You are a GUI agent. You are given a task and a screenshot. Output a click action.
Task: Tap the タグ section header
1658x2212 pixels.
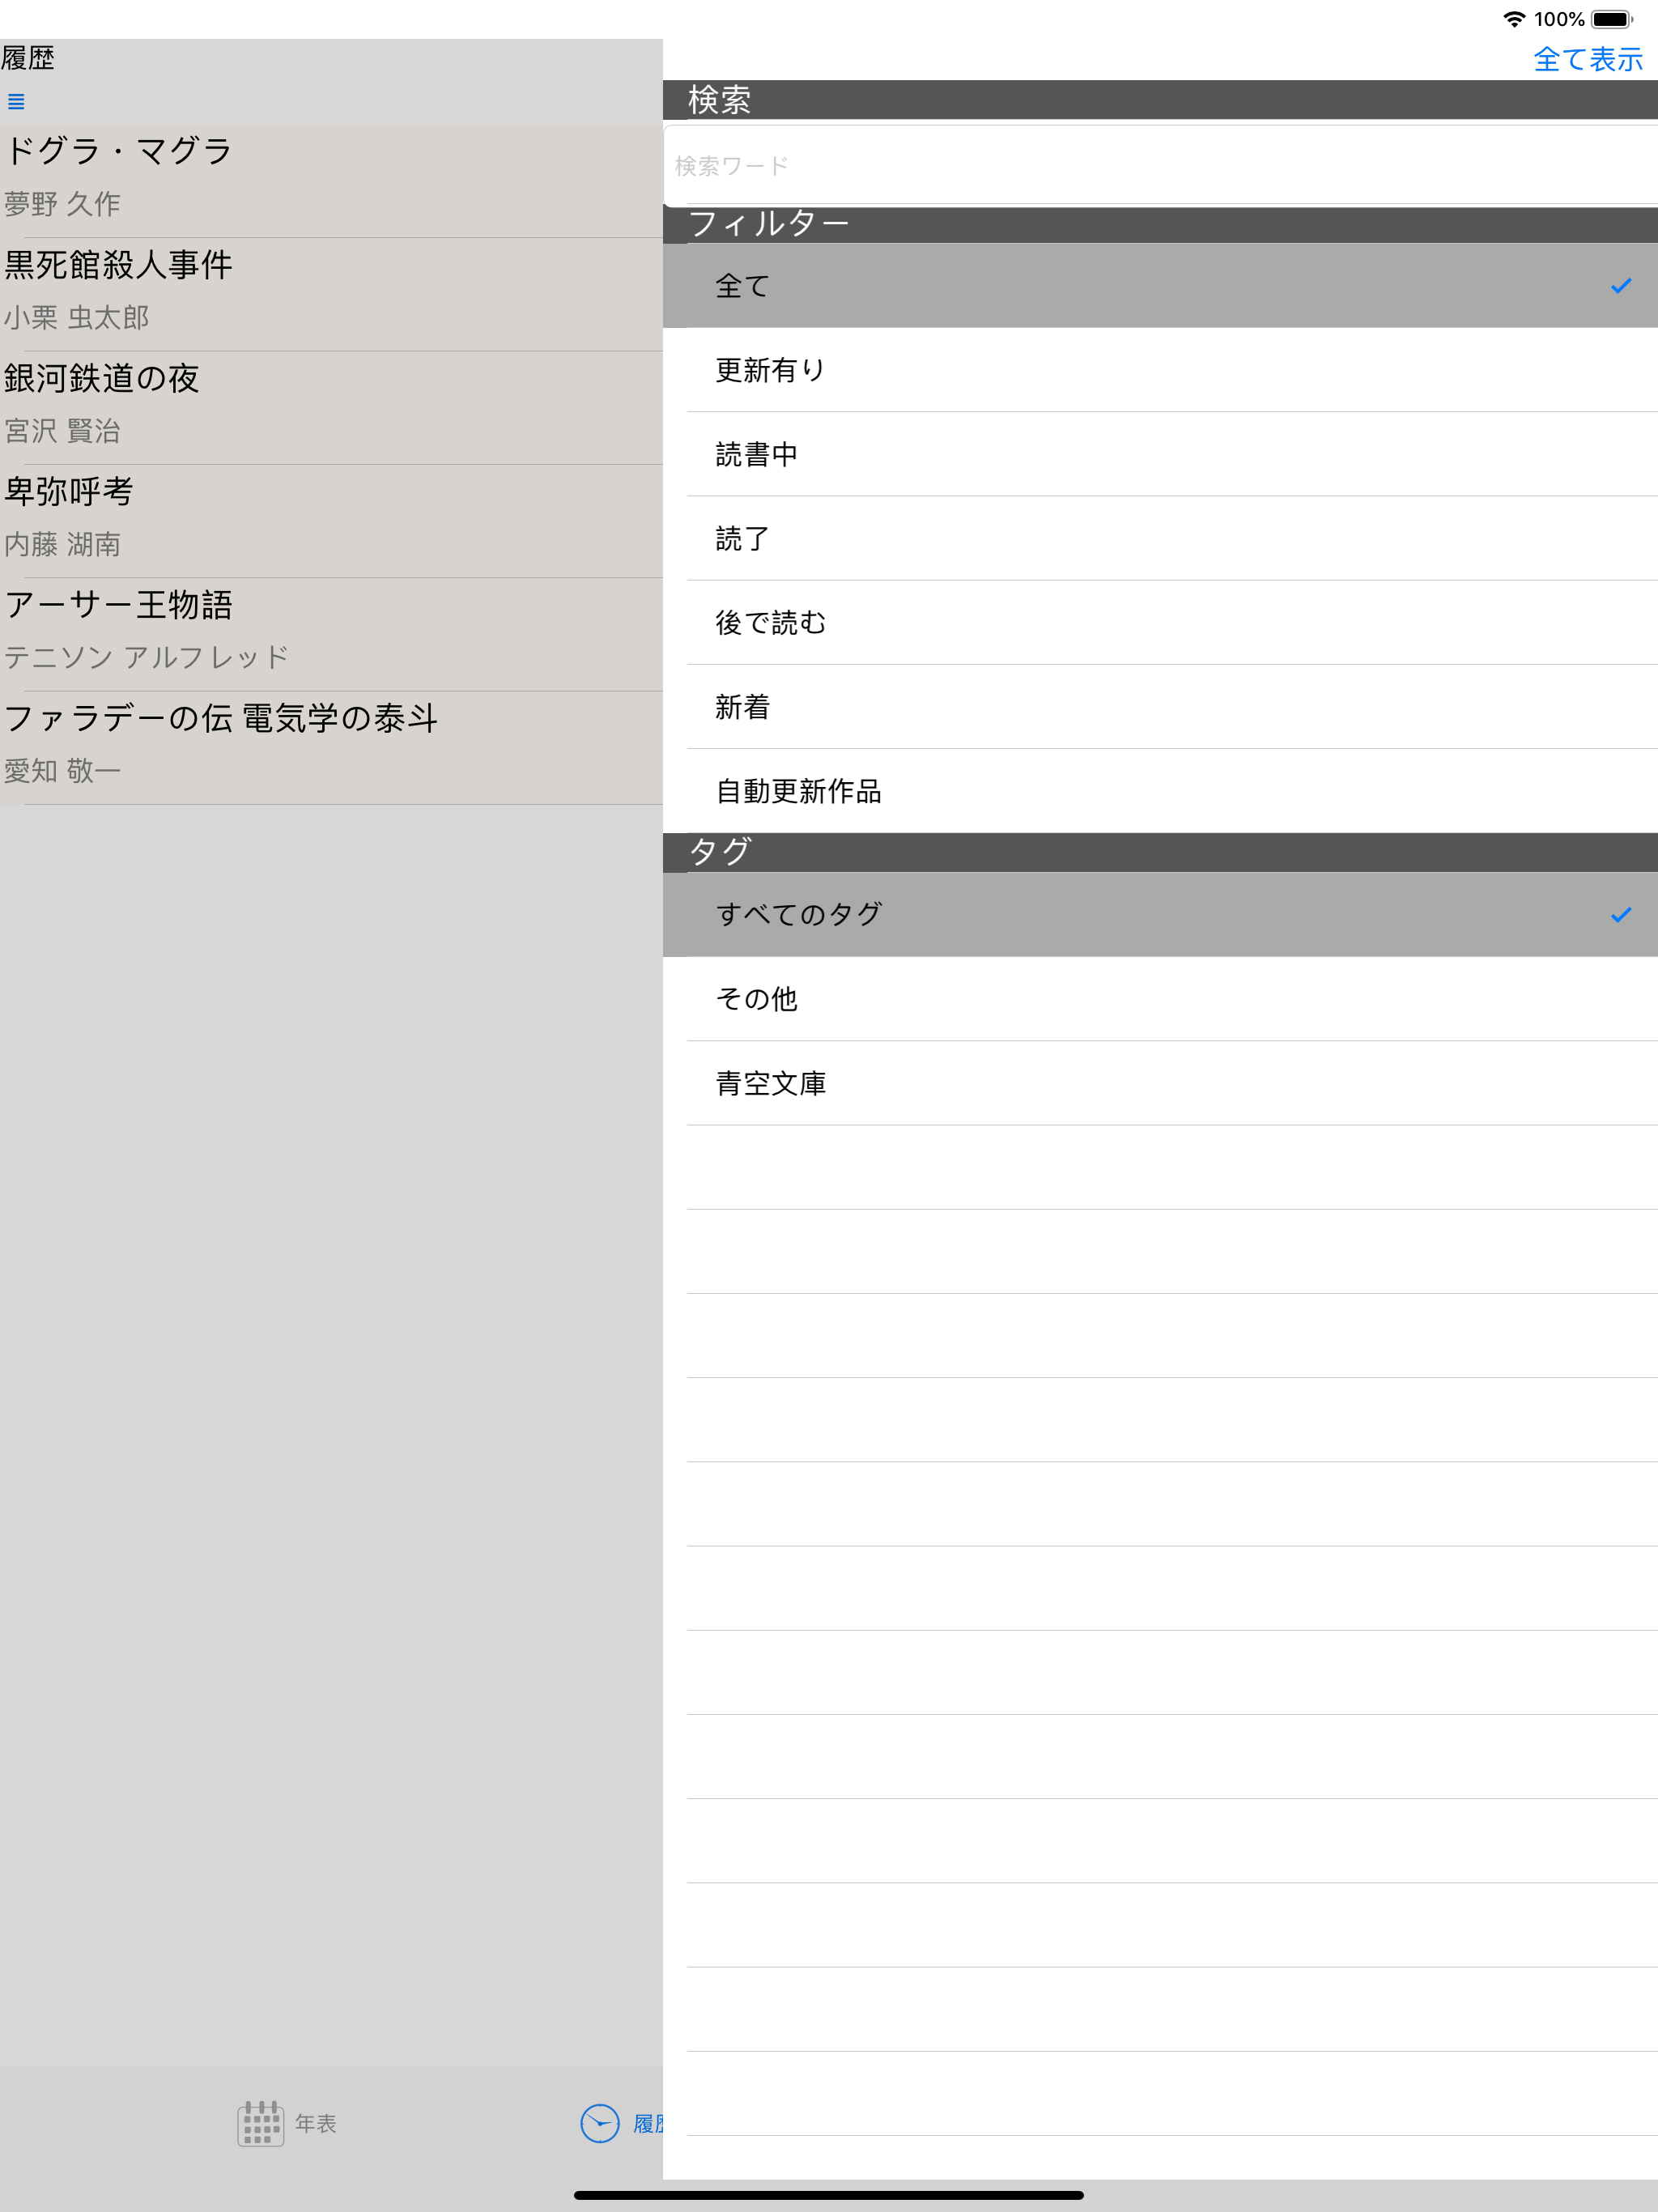coord(1160,852)
